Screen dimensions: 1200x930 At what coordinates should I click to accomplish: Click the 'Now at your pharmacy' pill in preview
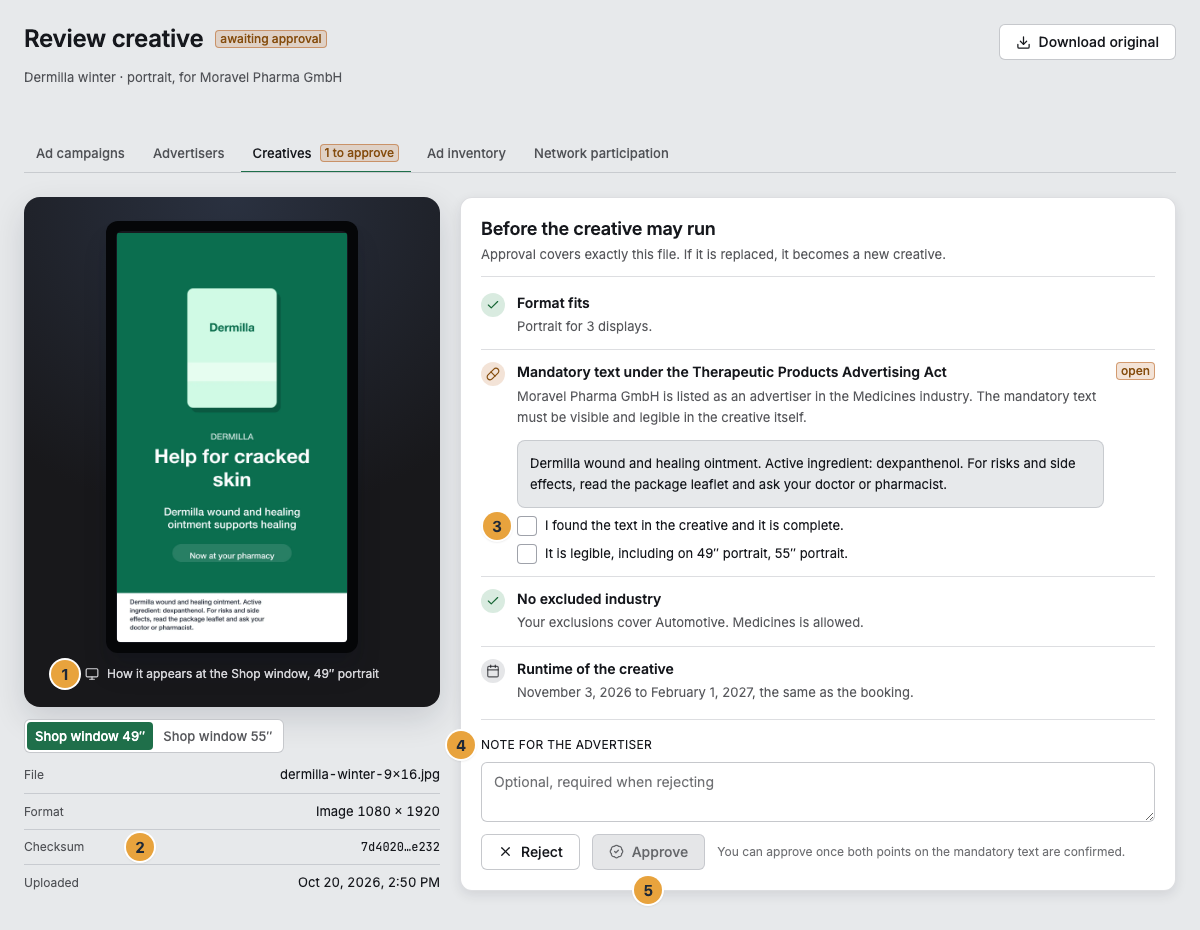(232, 554)
